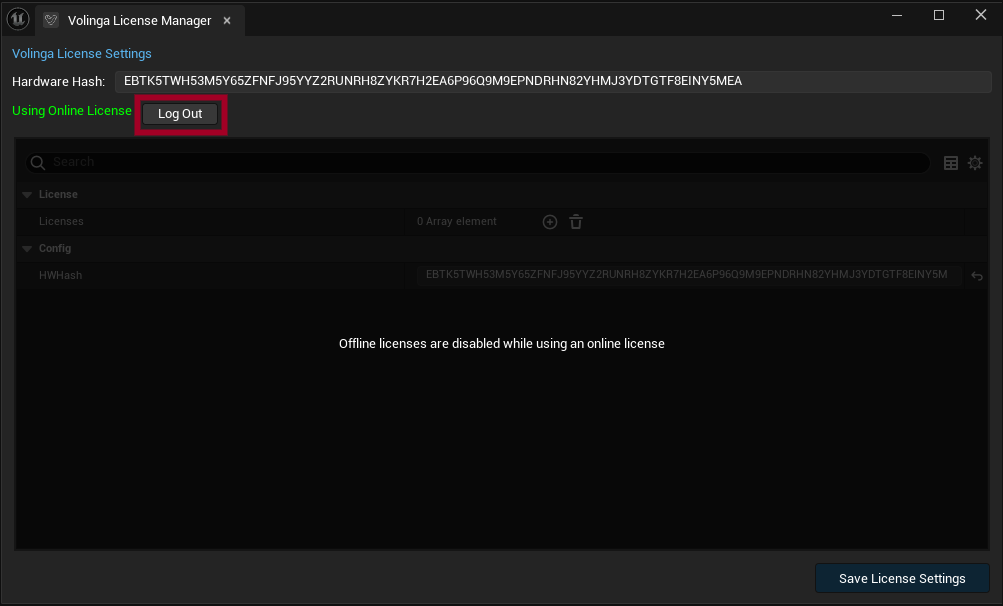Select the Licenses property row
This screenshot has height=606, width=1003.
200,222
